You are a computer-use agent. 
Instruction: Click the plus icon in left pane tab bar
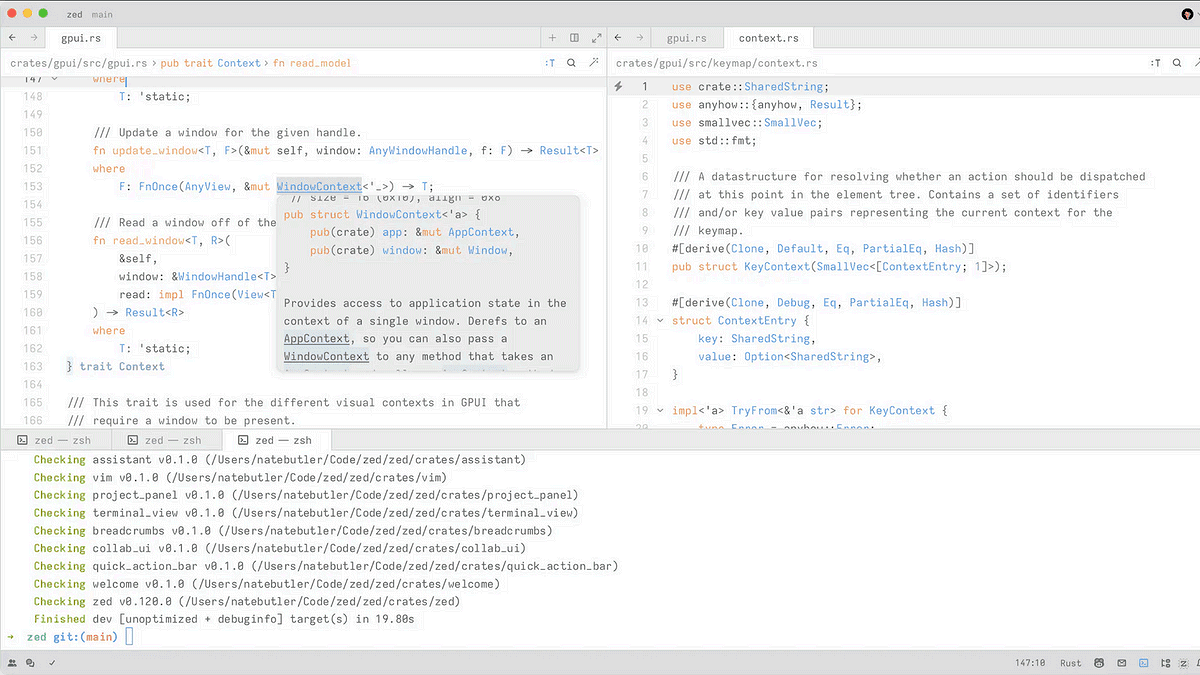(x=552, y=38)
